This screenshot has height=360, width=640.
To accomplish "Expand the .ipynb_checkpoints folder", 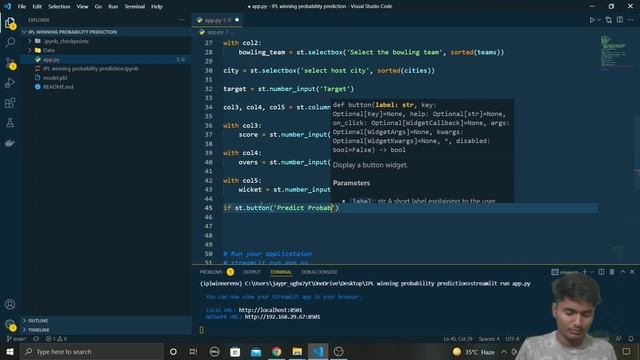I will click(106, 41).
